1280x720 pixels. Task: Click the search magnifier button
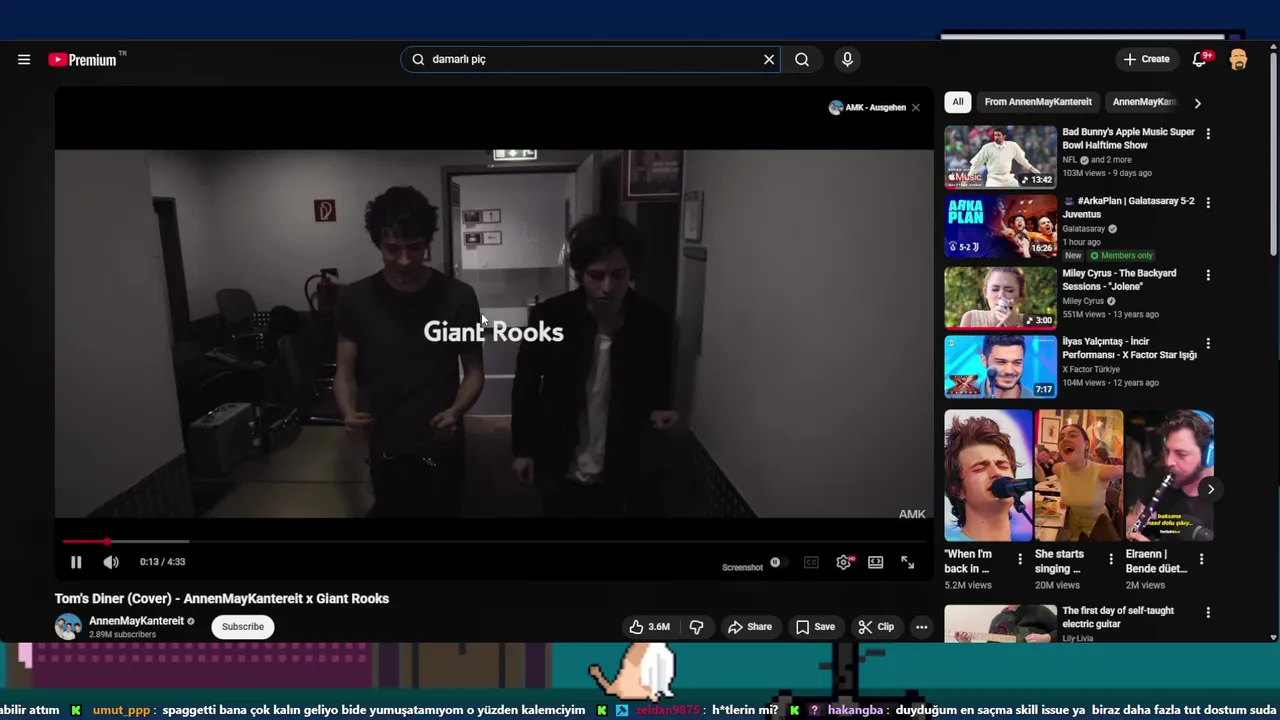802,60
